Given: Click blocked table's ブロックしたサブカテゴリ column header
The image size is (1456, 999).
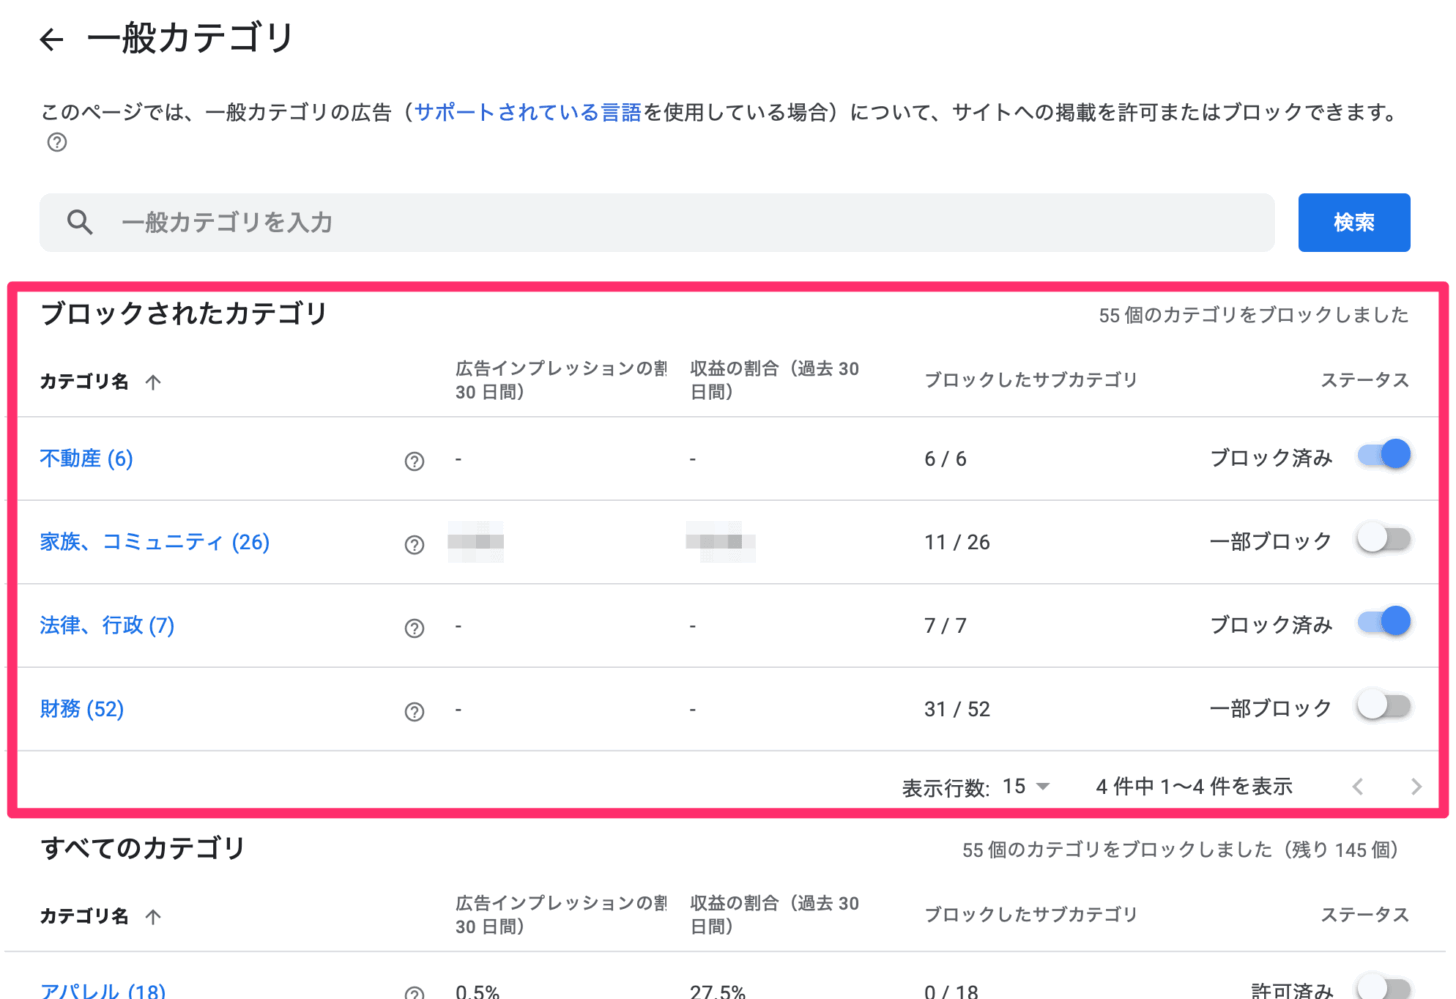Looking at the screenshot, I should [x=1031, y=380].
